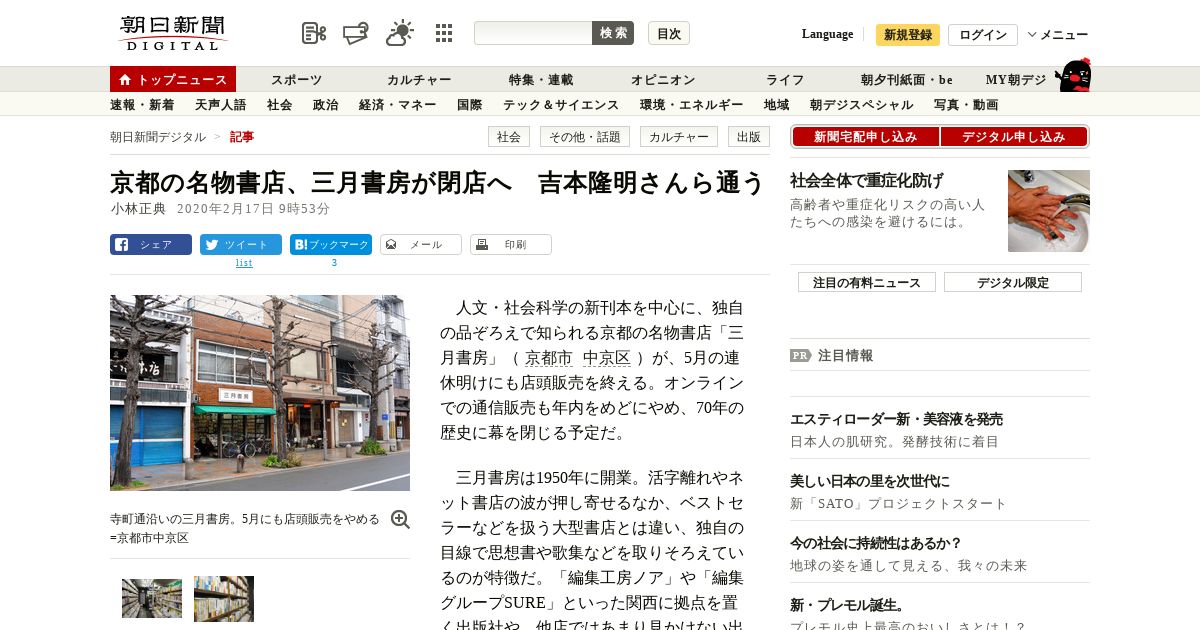Open the 美しい日本の里を次世代に link
Viewport: 1200px width, 630px height.
coord(870,481)
